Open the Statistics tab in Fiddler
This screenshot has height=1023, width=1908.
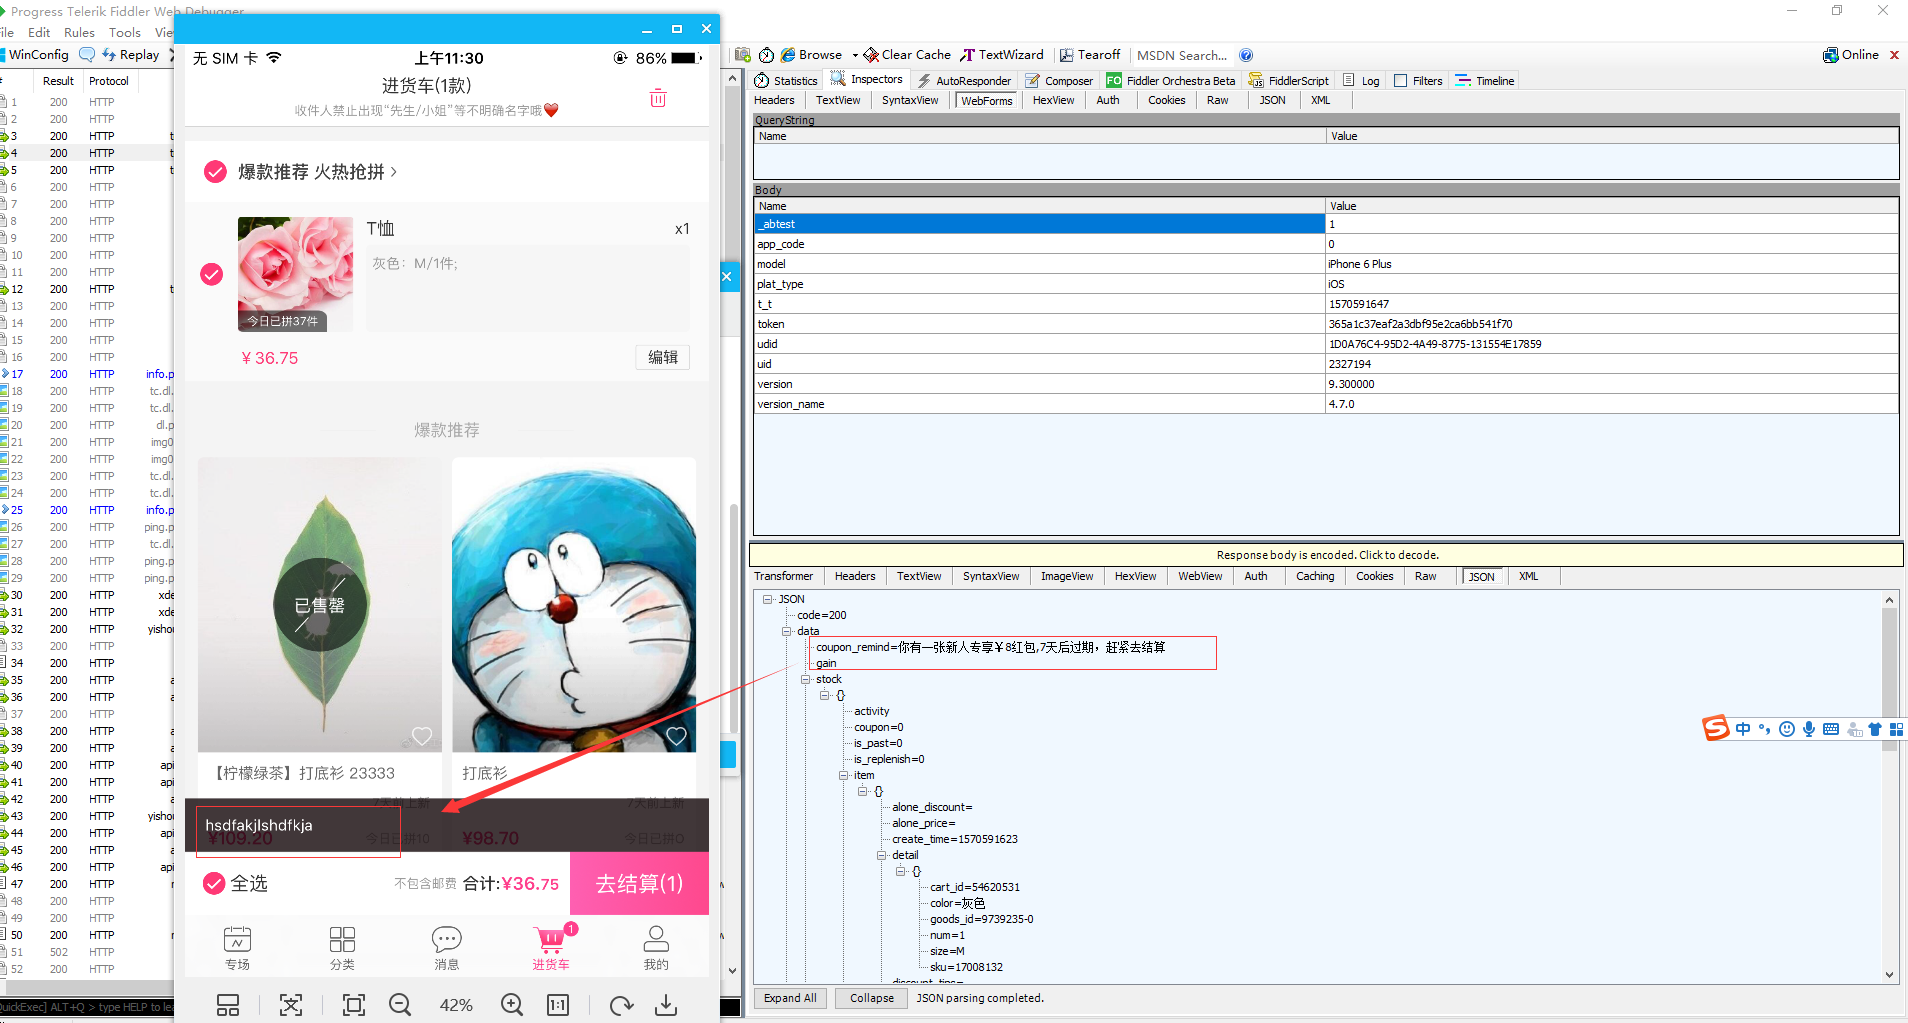click(x=786, y=81)
